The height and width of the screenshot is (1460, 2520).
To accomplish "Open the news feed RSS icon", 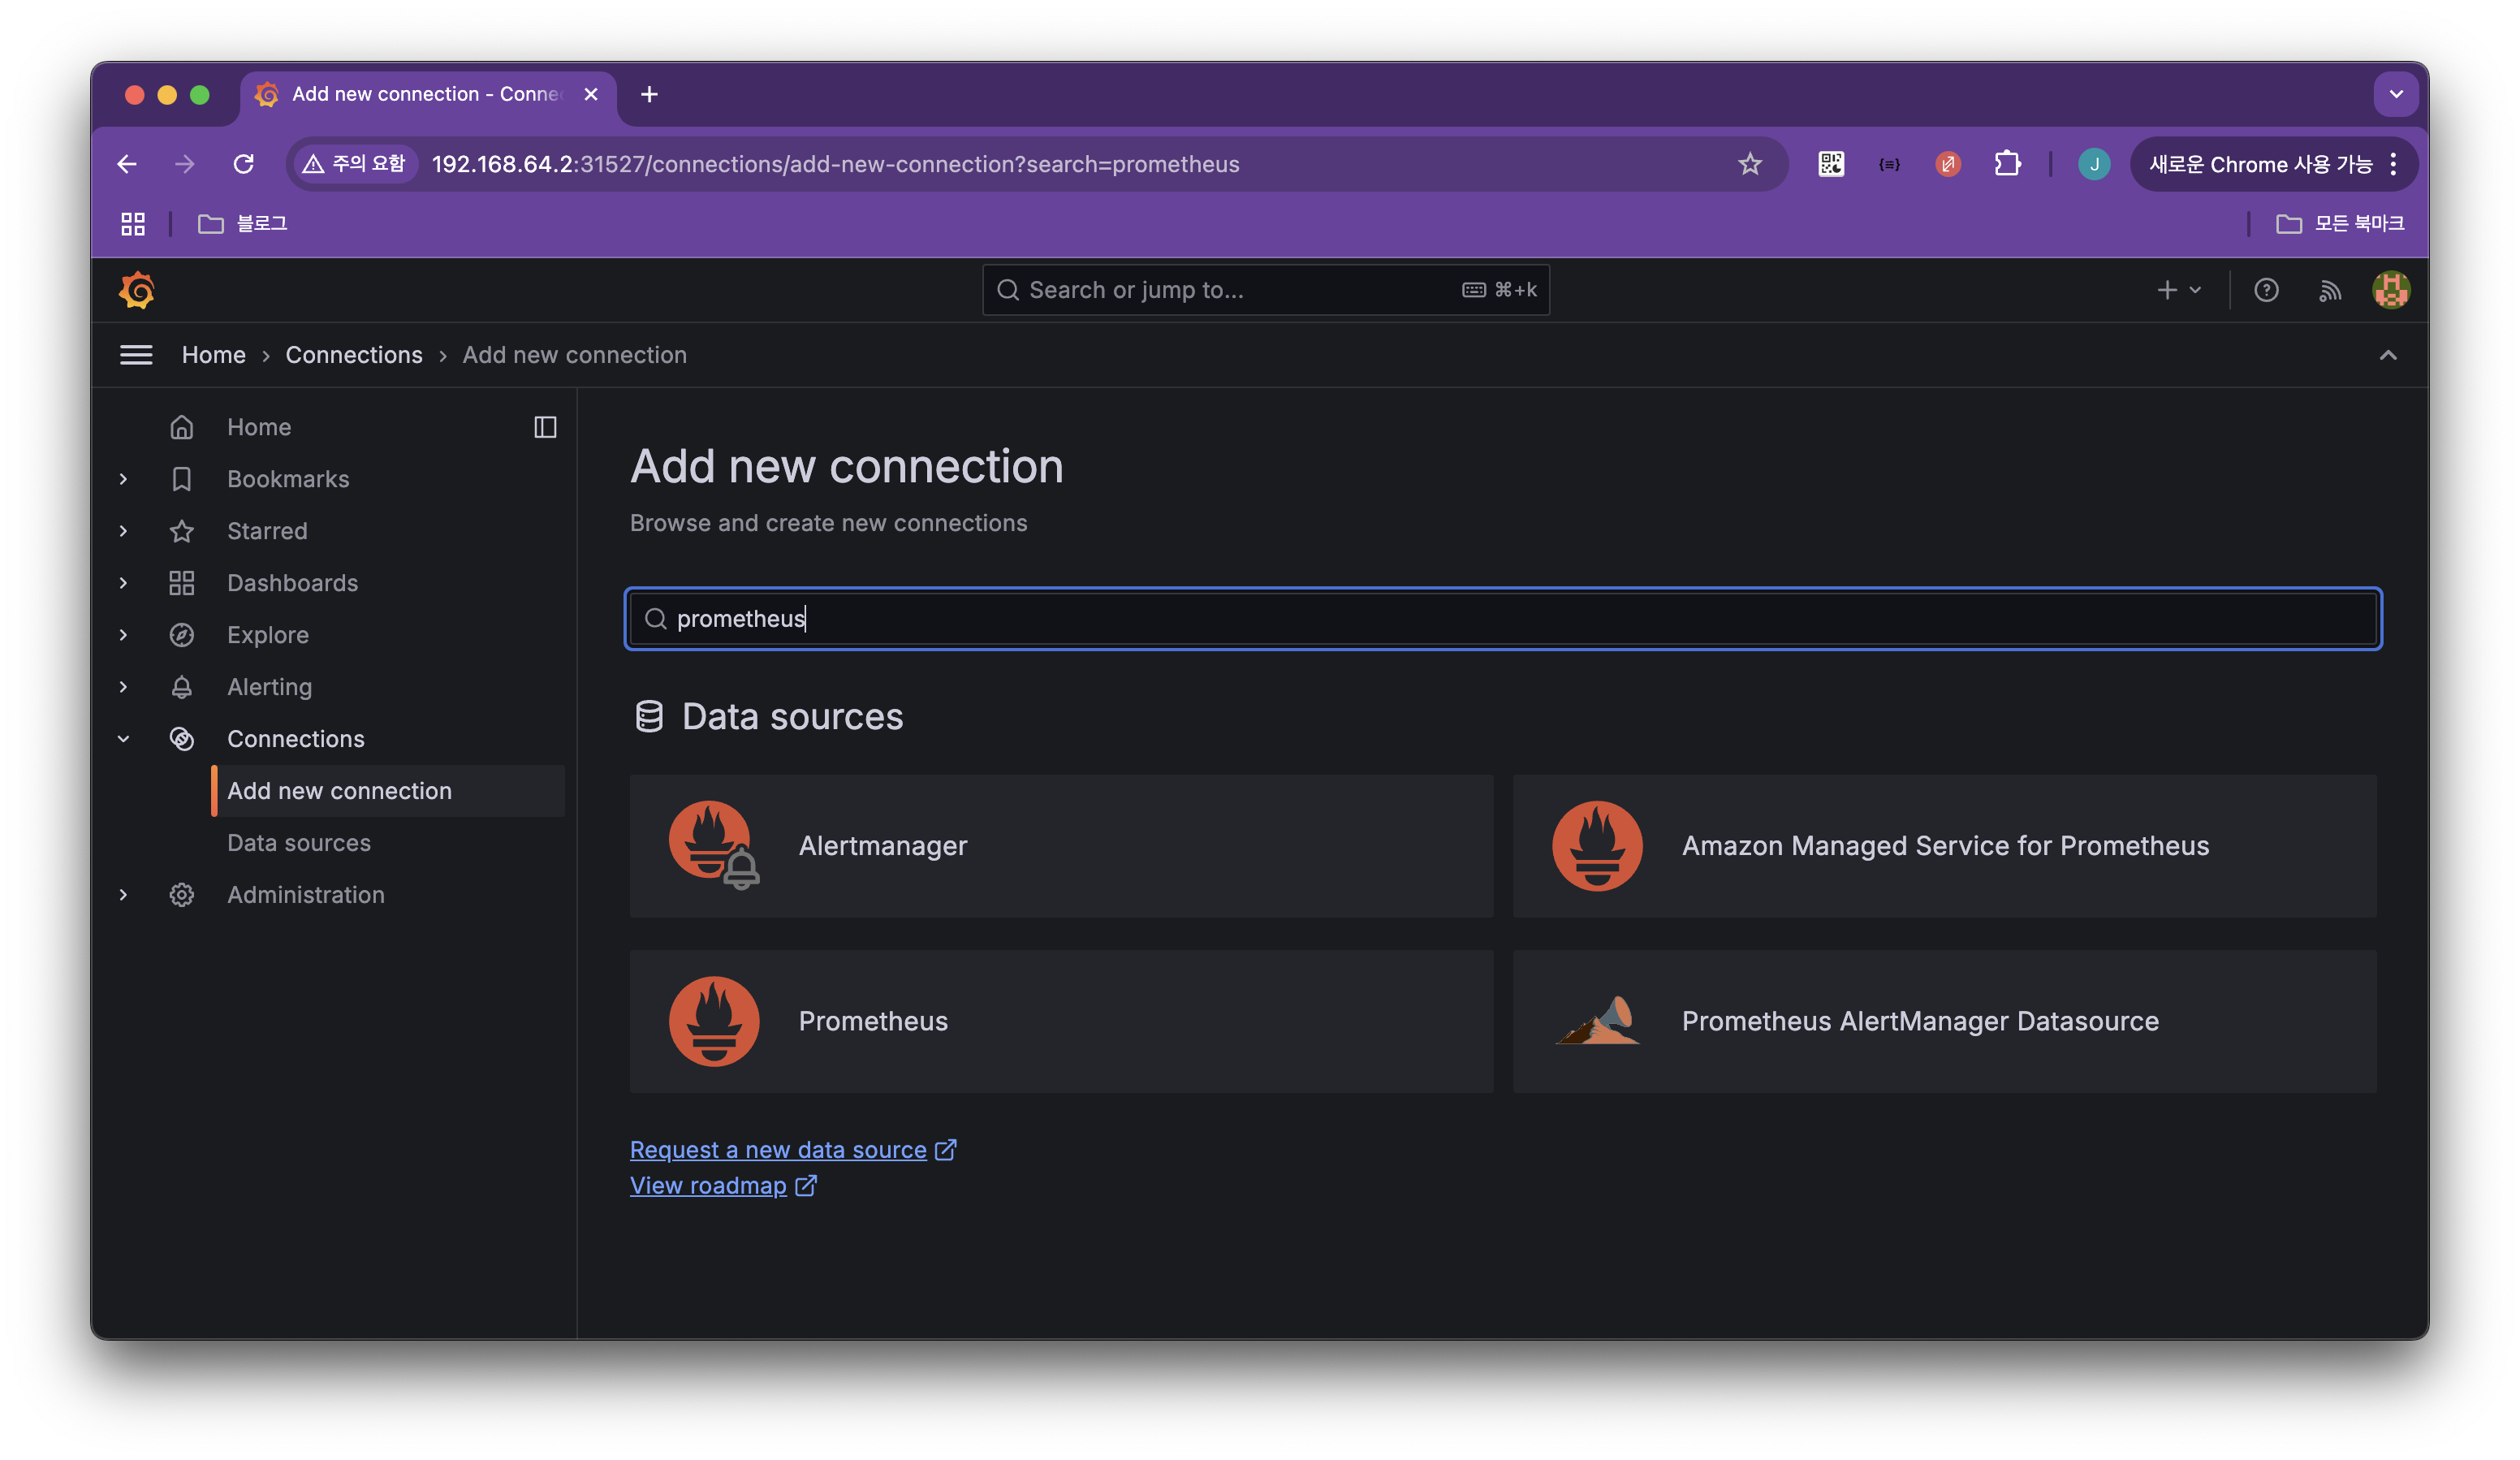I will (2330, 290).
